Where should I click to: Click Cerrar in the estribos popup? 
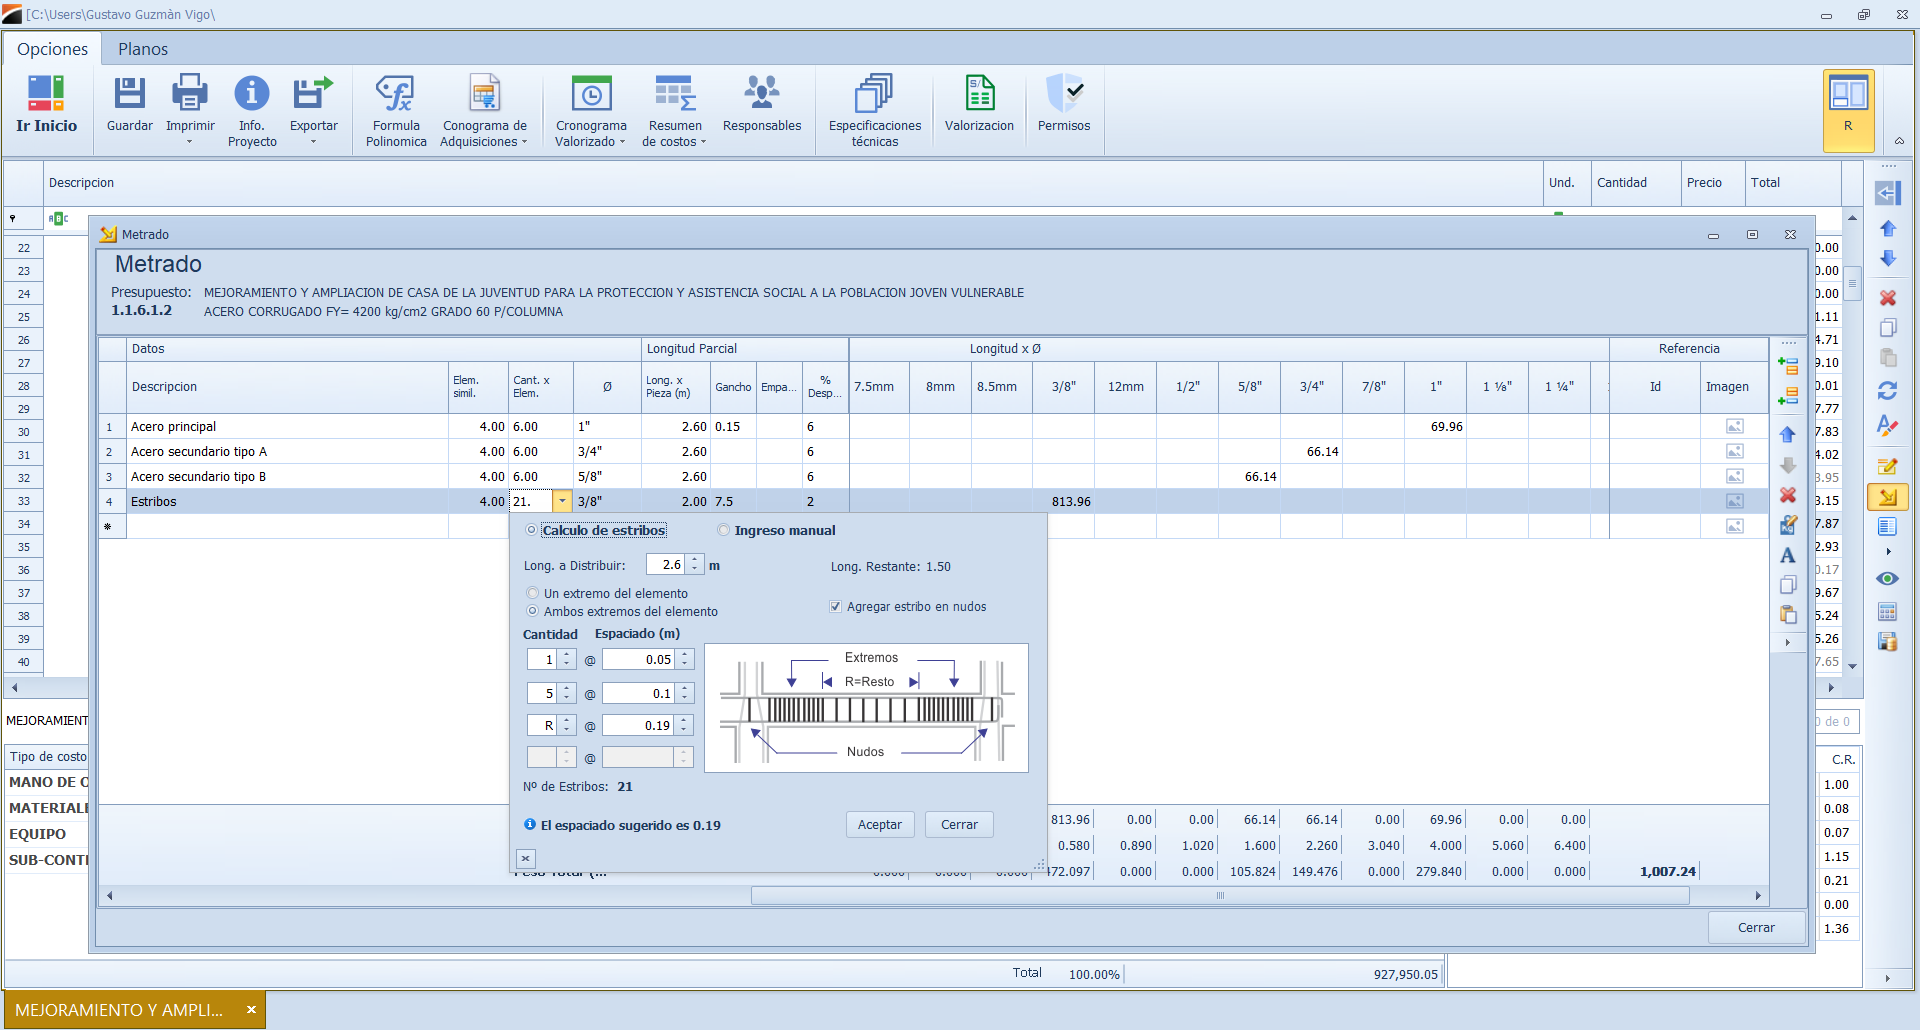pos(959,825)
